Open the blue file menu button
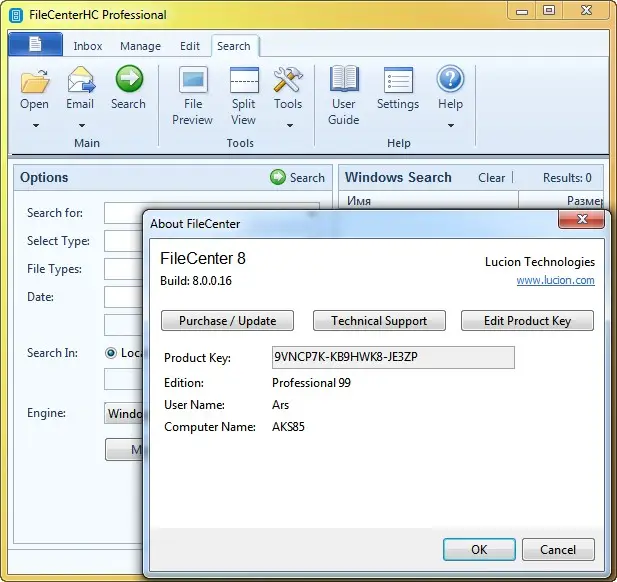The width and height of the screenshot is (617, 582). click(35, 44)
